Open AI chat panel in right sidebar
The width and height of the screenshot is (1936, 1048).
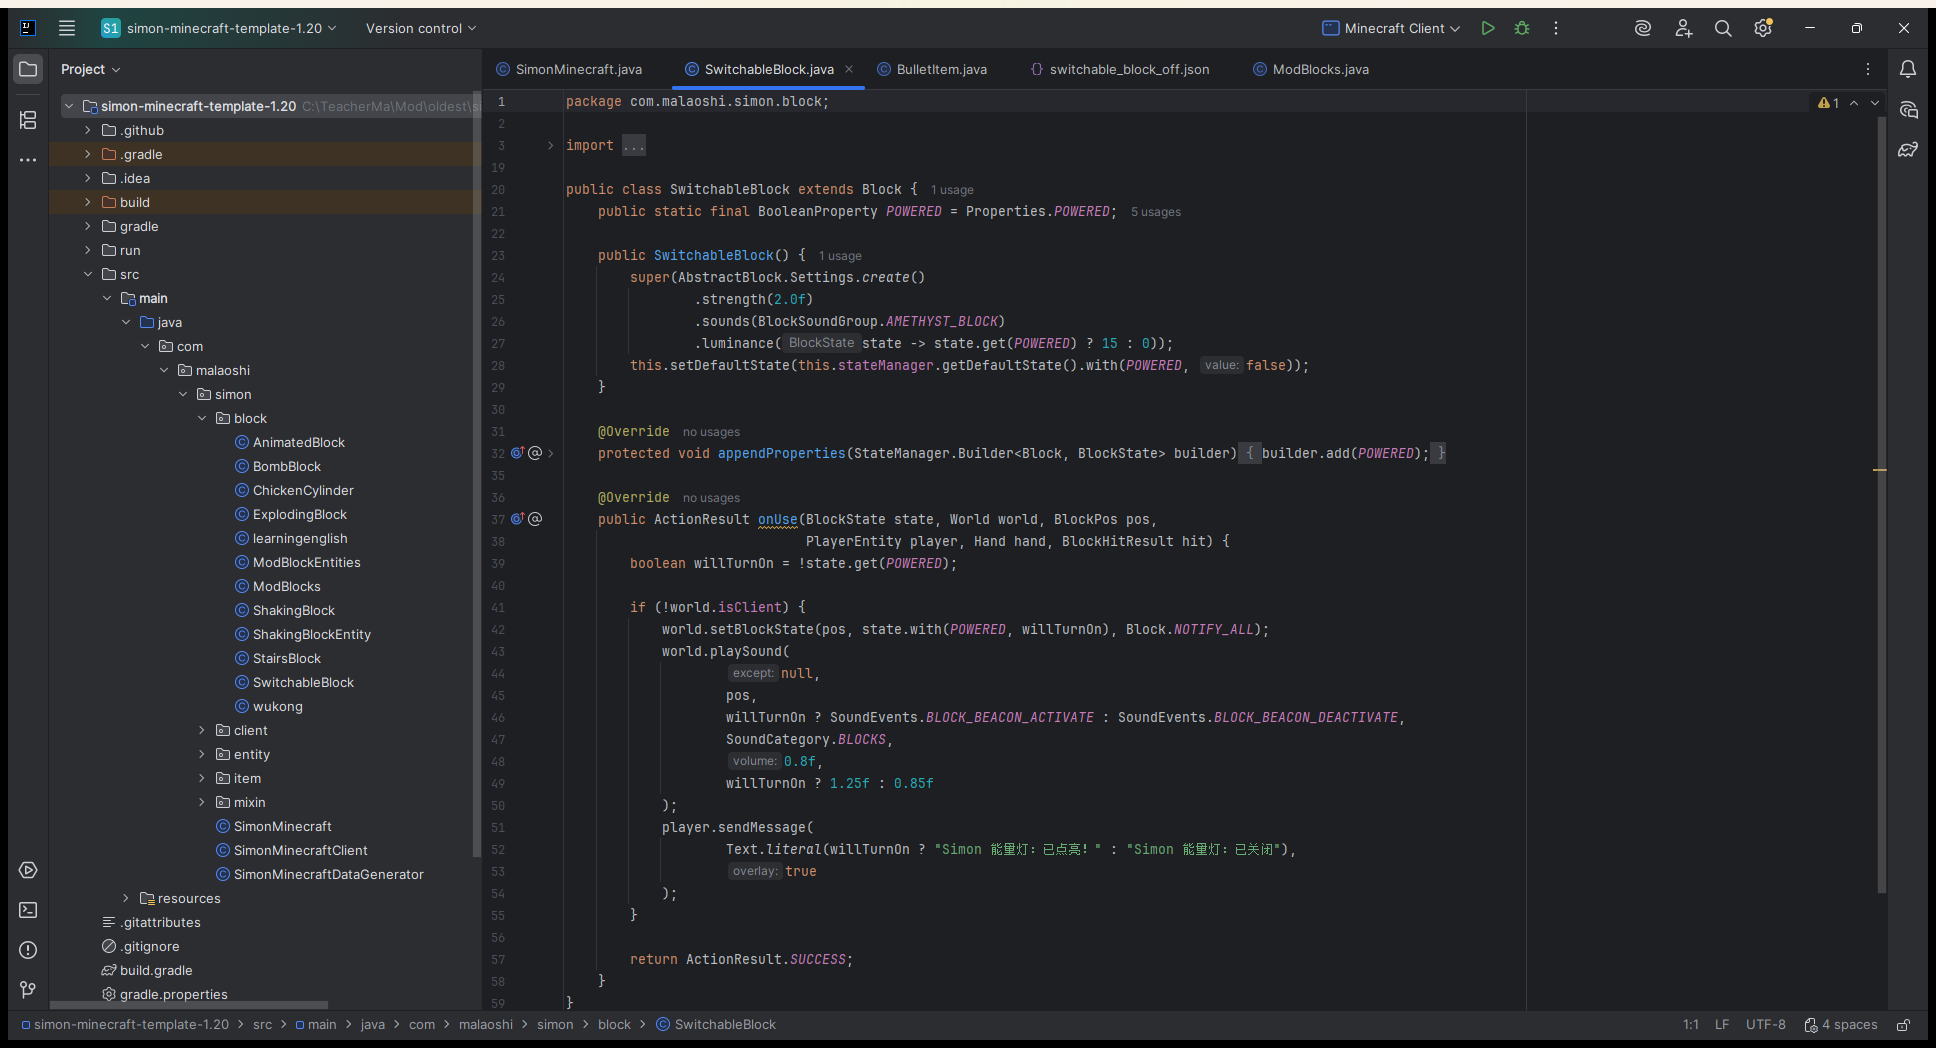pyautogui.click(x=1908, y=109)
